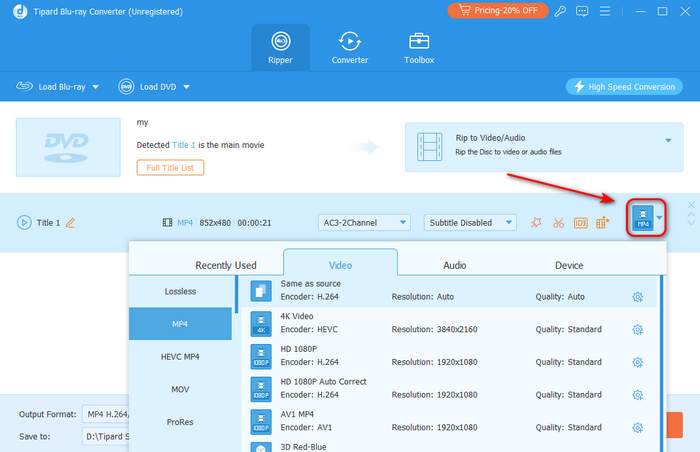This screenshot has width=700, height=452.
Task: Click the edit effects star icon
Action: [536, 222]
